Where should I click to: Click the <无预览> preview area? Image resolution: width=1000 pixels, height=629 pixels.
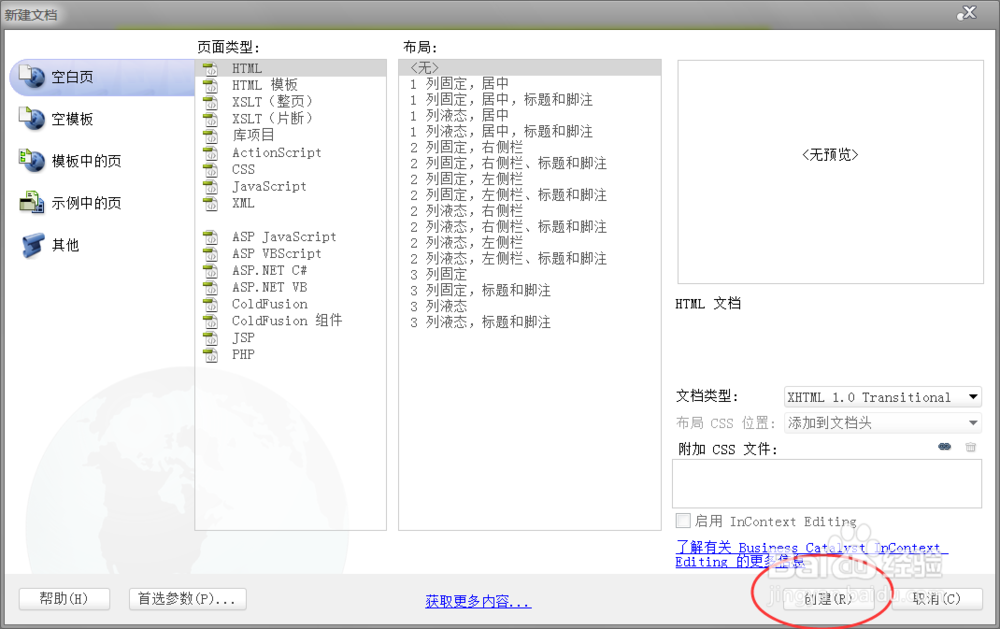click(x=830, y=172)
